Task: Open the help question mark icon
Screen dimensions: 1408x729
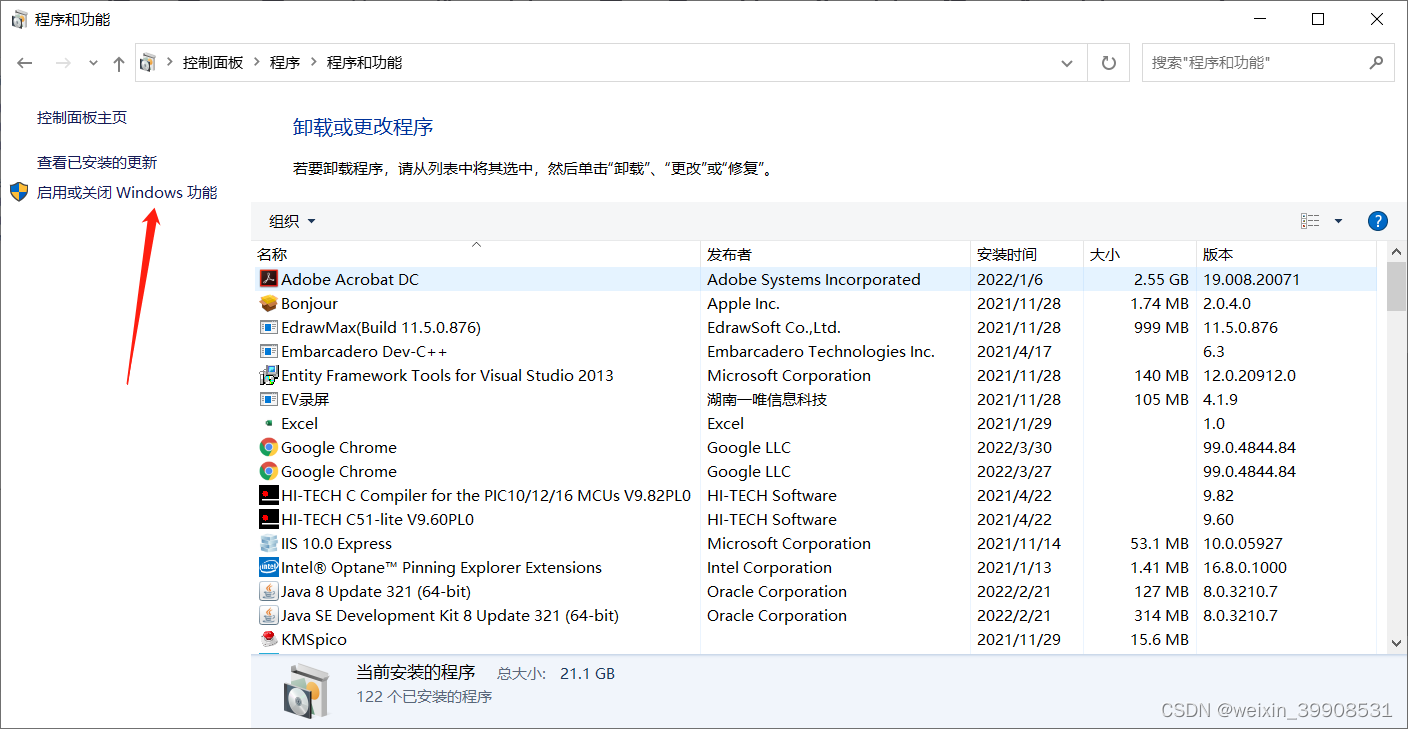Action: (x=1377, y=221)
